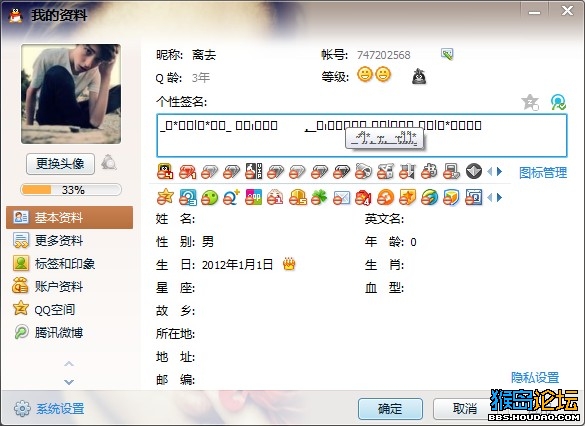Screen dimensions: 585x426
Task: Click the envelope mail icon in icon row
Action: point(341,197)
